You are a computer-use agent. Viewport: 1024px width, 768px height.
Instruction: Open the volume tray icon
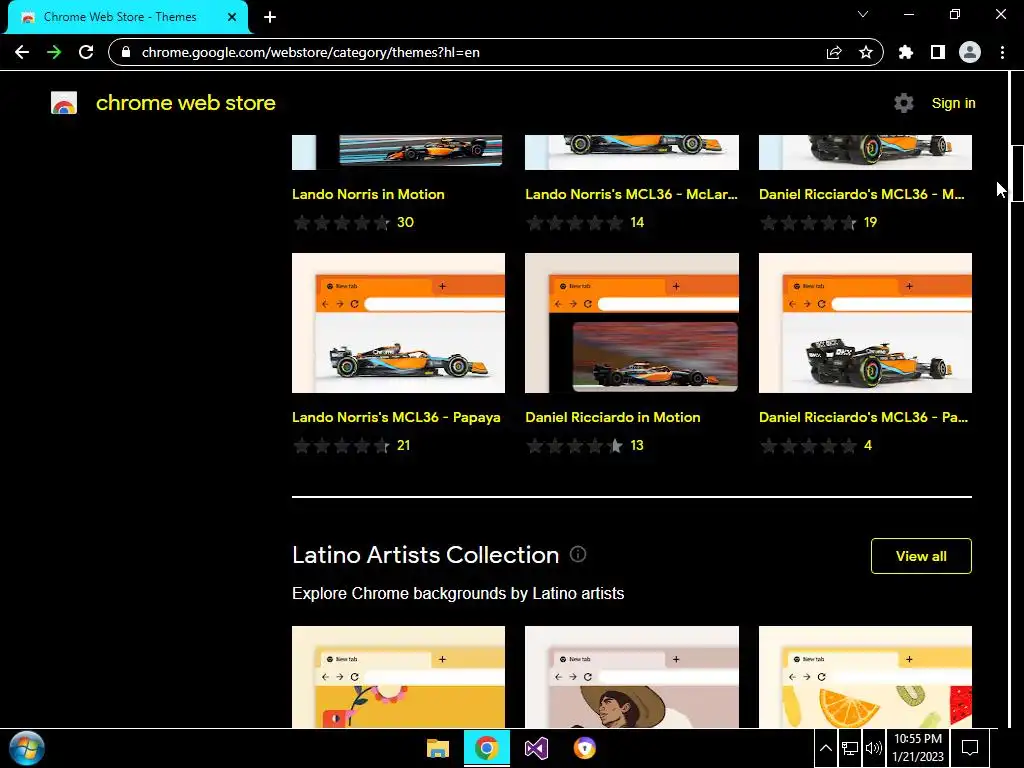pyautogui.click(x=873, y=748)
